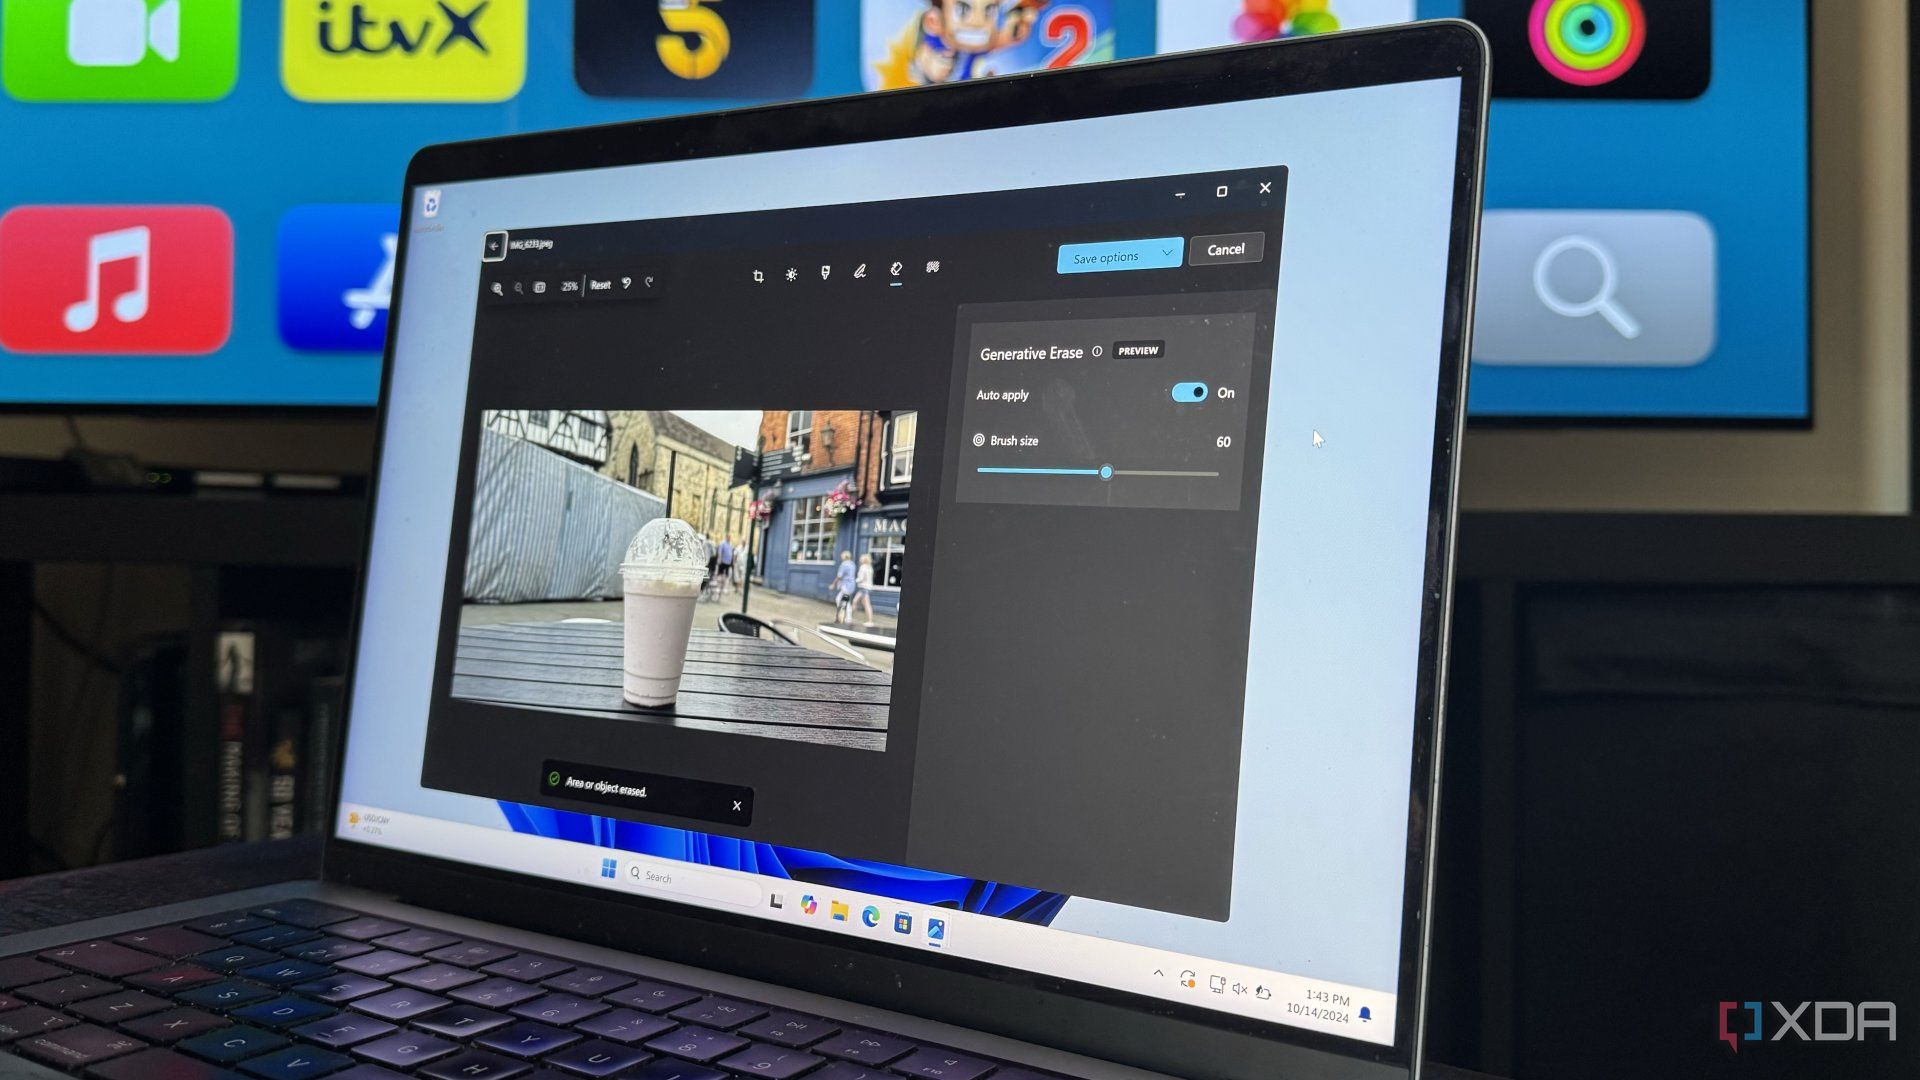Click the Generative Erase info icon

pyautogui.click(x=1096, y=348)
